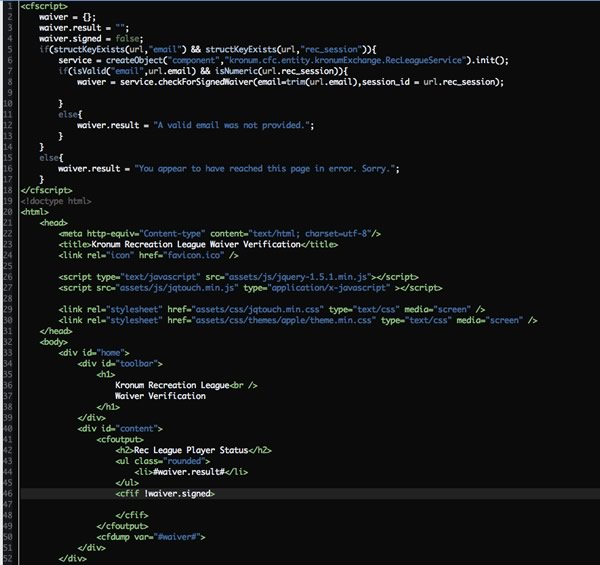The image size is (600, 565).
Task: Click the 'Rec League Player Status' h2 line
Action: coord(193,450)
